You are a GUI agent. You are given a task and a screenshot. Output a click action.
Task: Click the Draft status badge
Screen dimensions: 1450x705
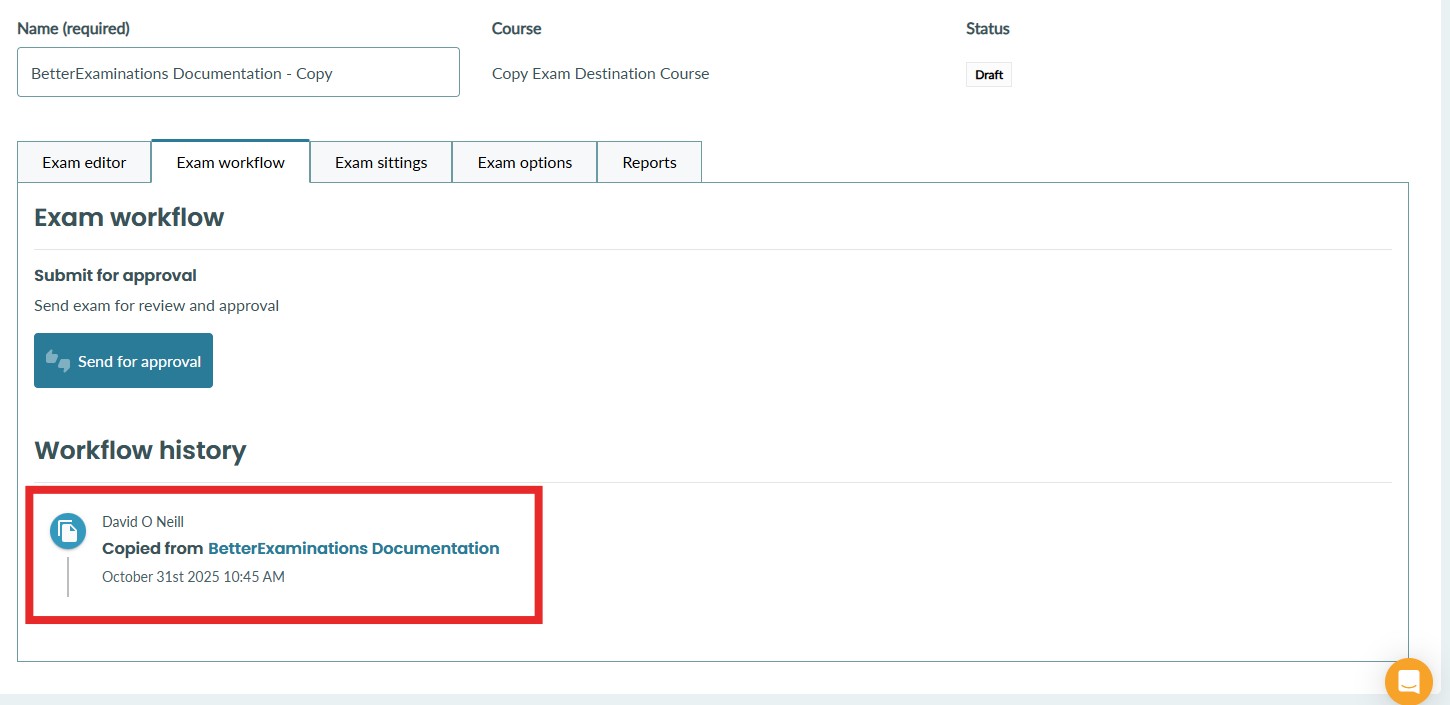[988, 75]
